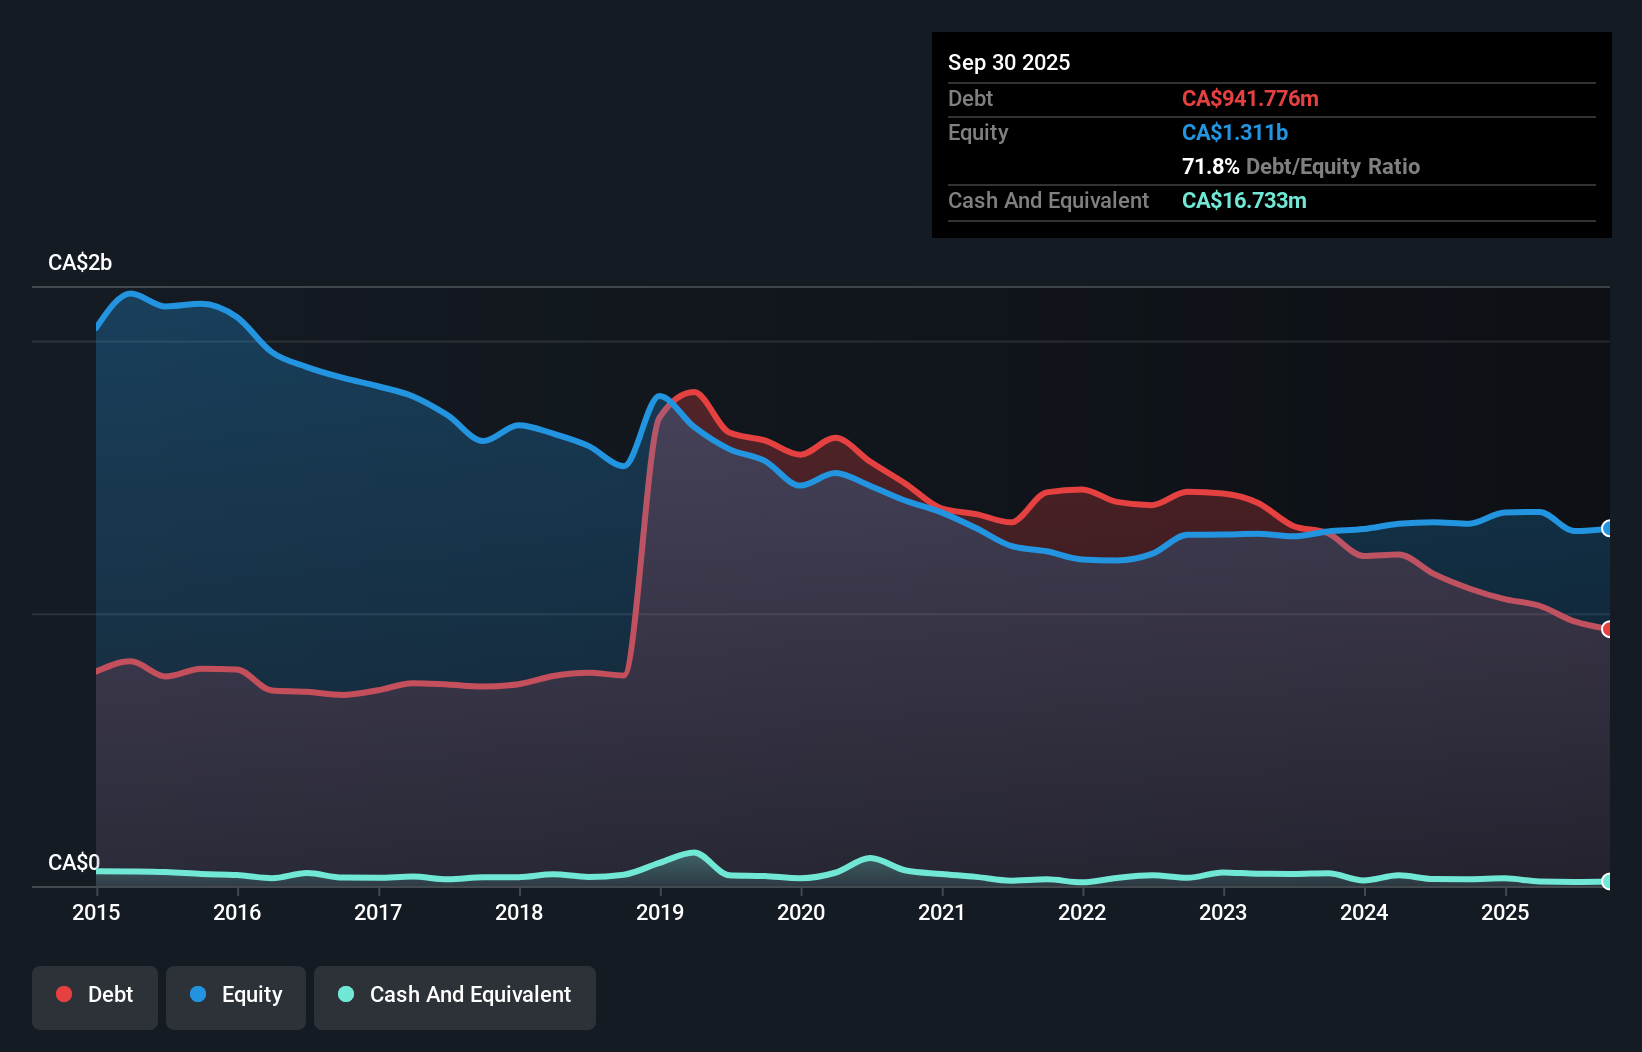Screen dimensions: 1642x1052
Task: Select the 2020 year axis label
Action: pos(800,913)
